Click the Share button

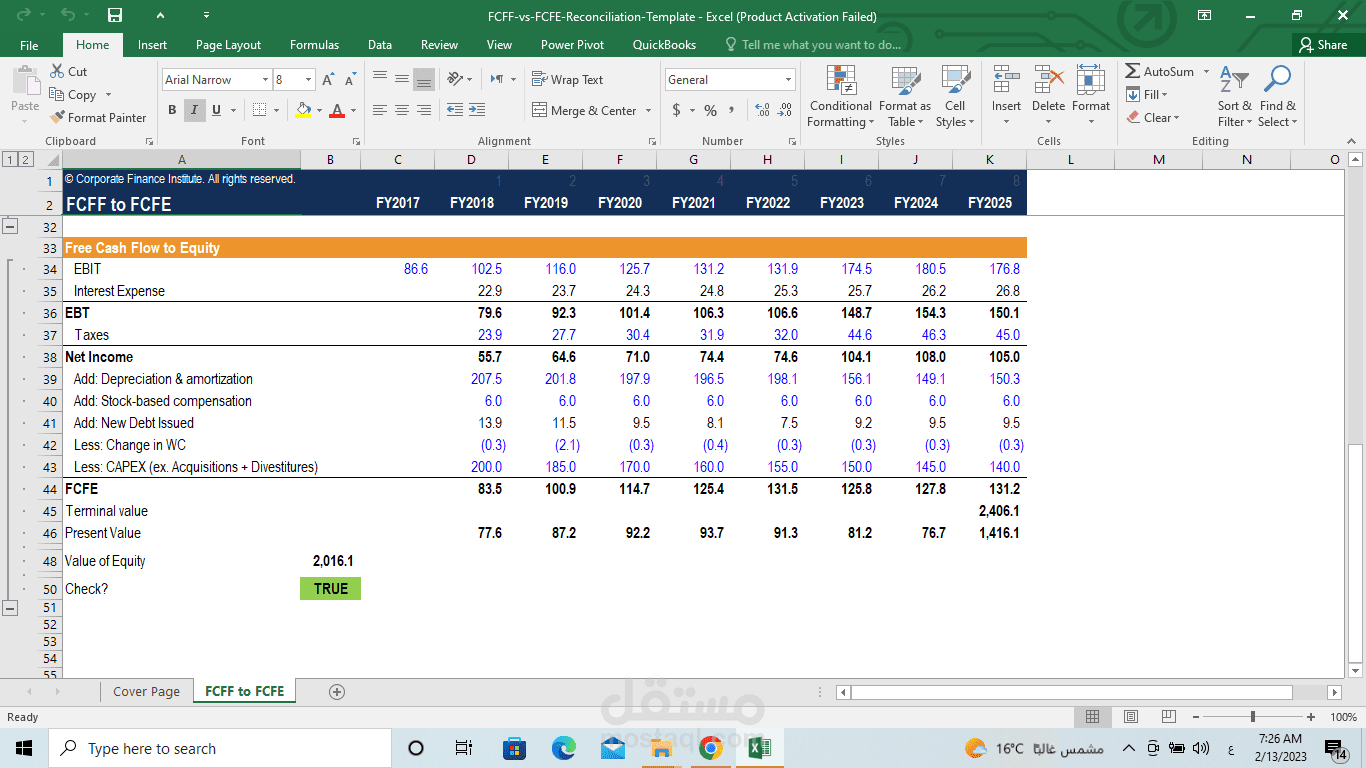(x=1323, y=45)
